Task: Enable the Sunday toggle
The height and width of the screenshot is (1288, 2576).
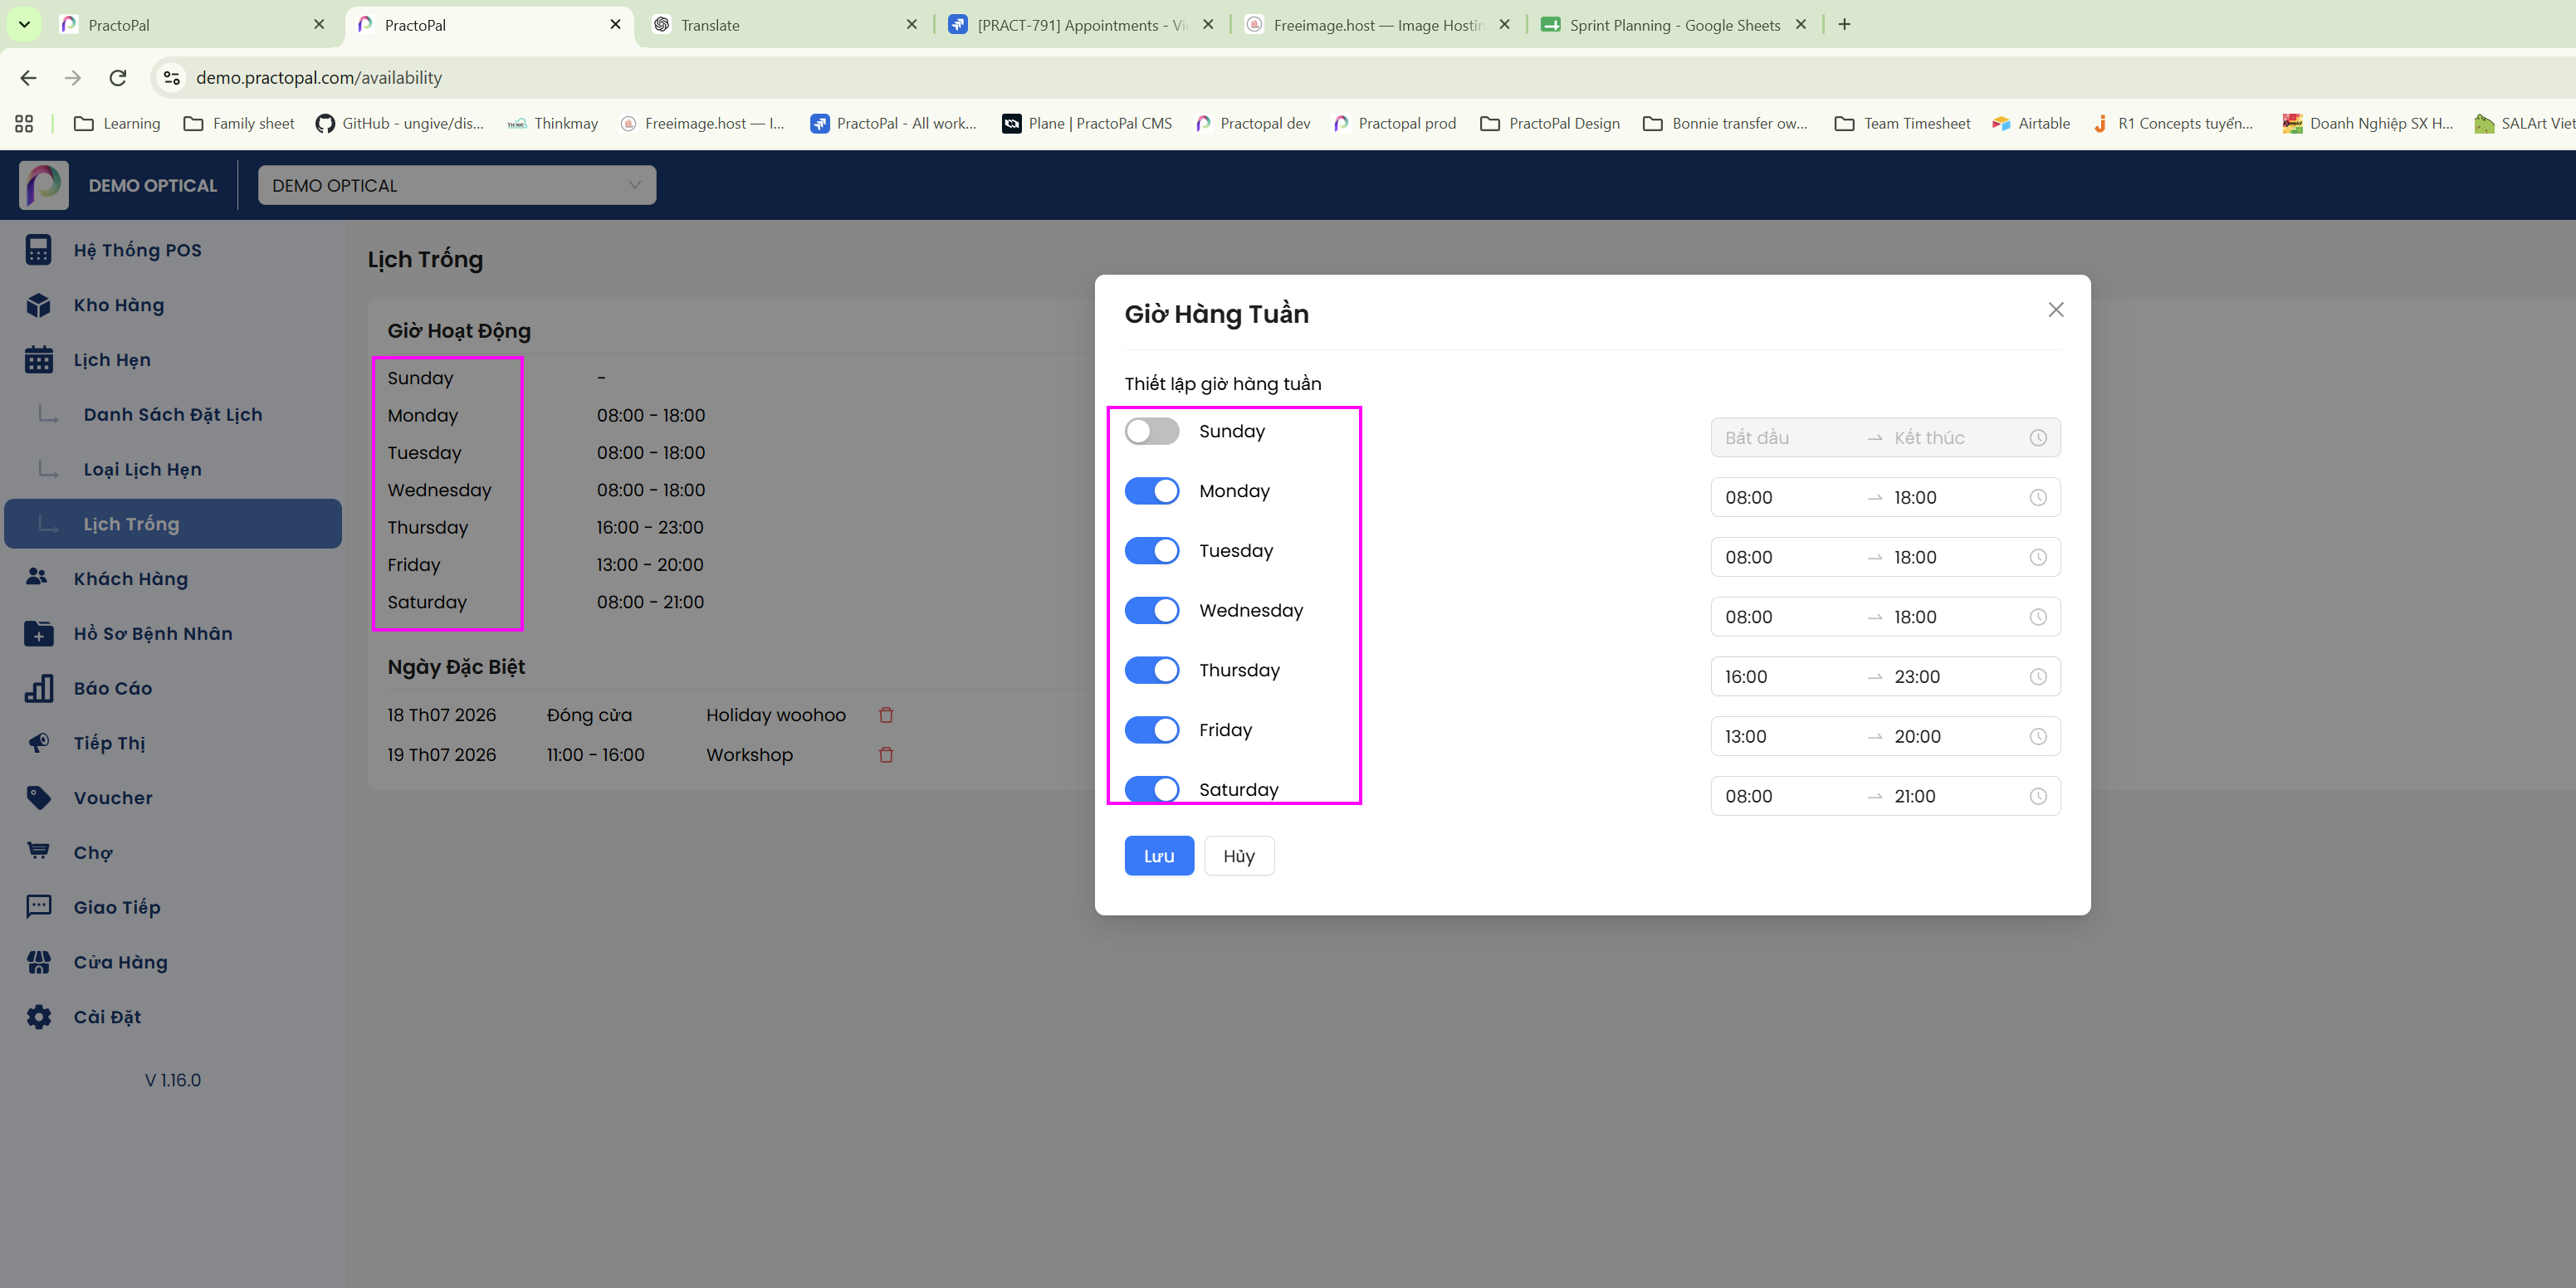Action: 1152,431
